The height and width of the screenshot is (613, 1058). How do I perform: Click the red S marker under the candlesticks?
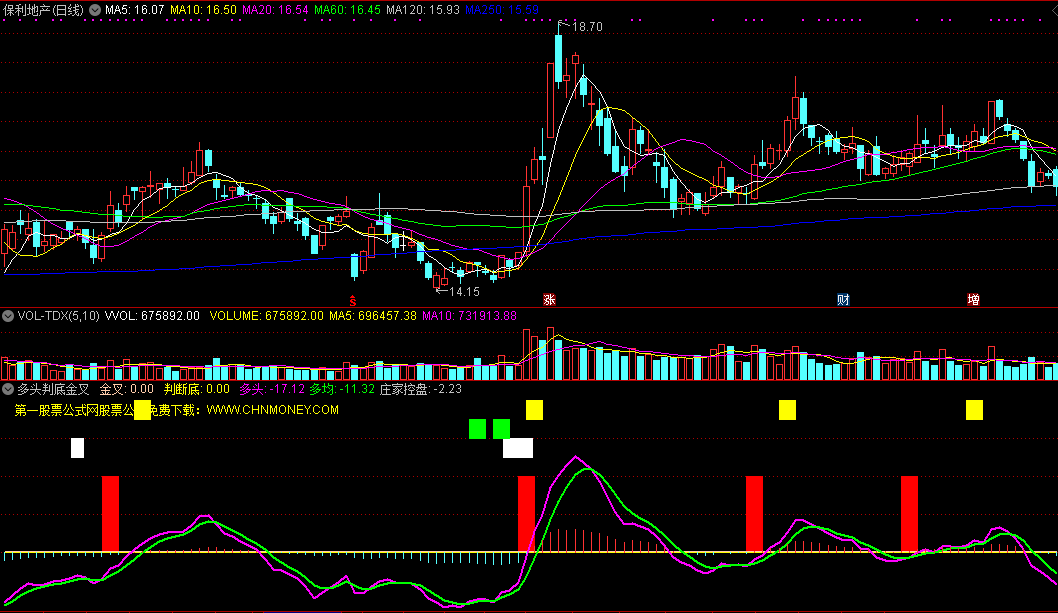(352, 301)
